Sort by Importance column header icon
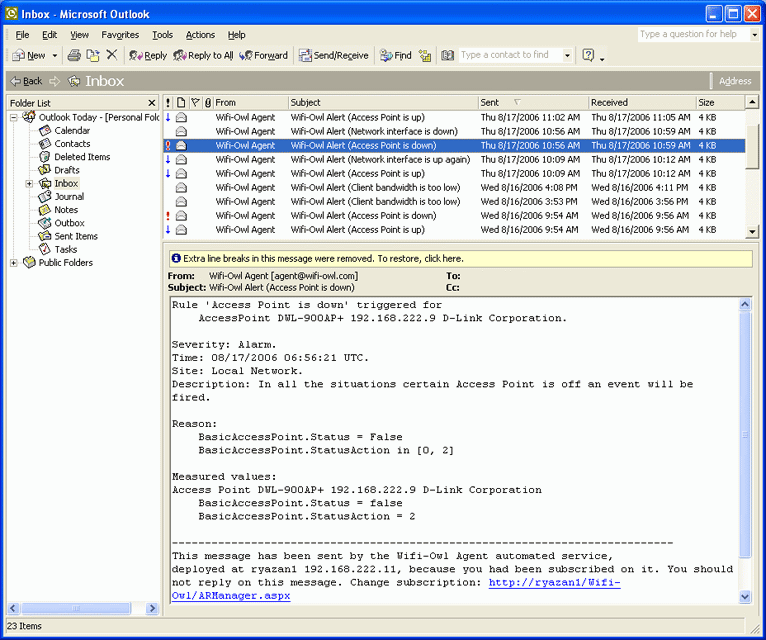Screen dimensions: 766x640 pos(168,103)
